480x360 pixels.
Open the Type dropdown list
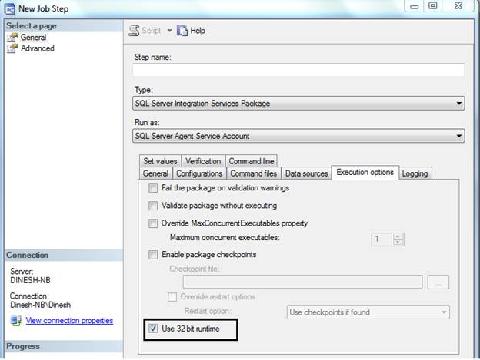click(298, 103)
